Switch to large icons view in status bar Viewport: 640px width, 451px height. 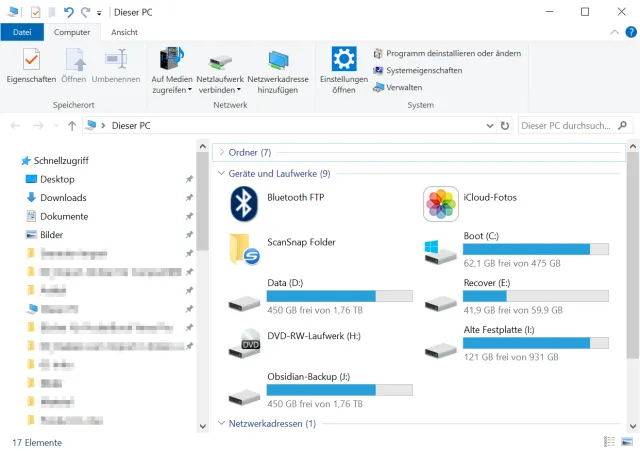pos(627,442)
